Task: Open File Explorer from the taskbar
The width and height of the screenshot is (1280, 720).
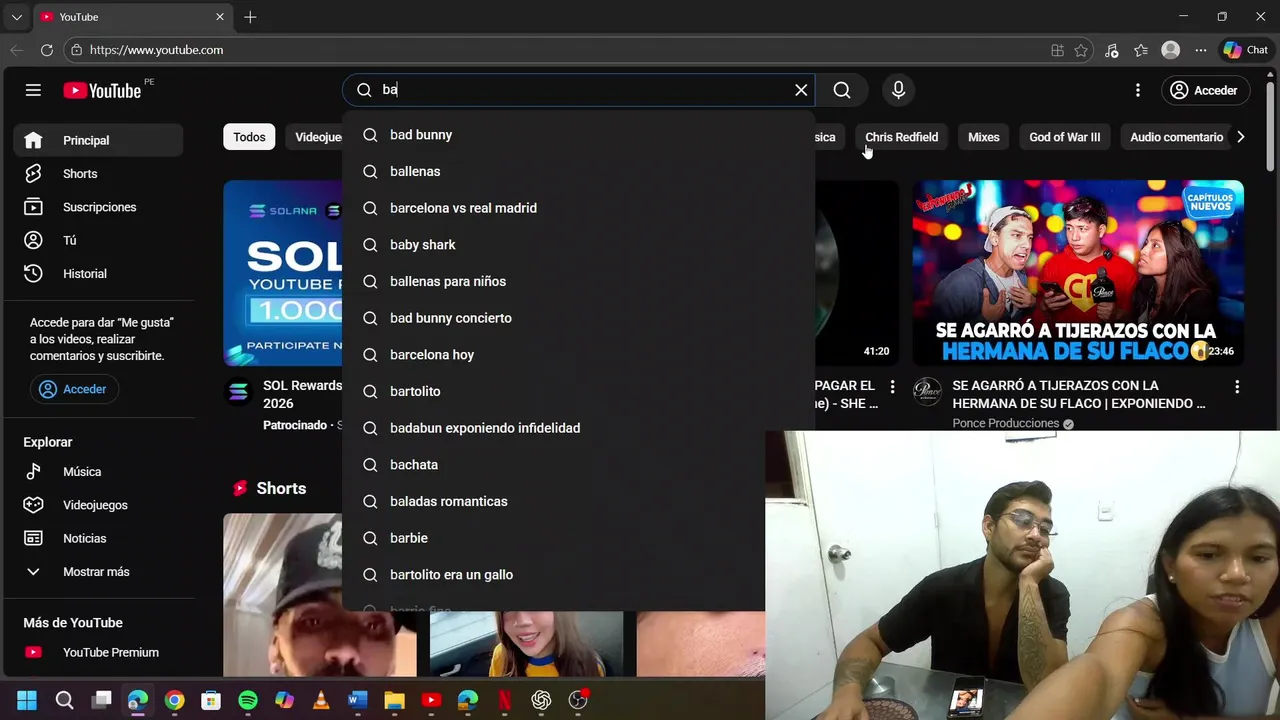Action: [394, 700]
